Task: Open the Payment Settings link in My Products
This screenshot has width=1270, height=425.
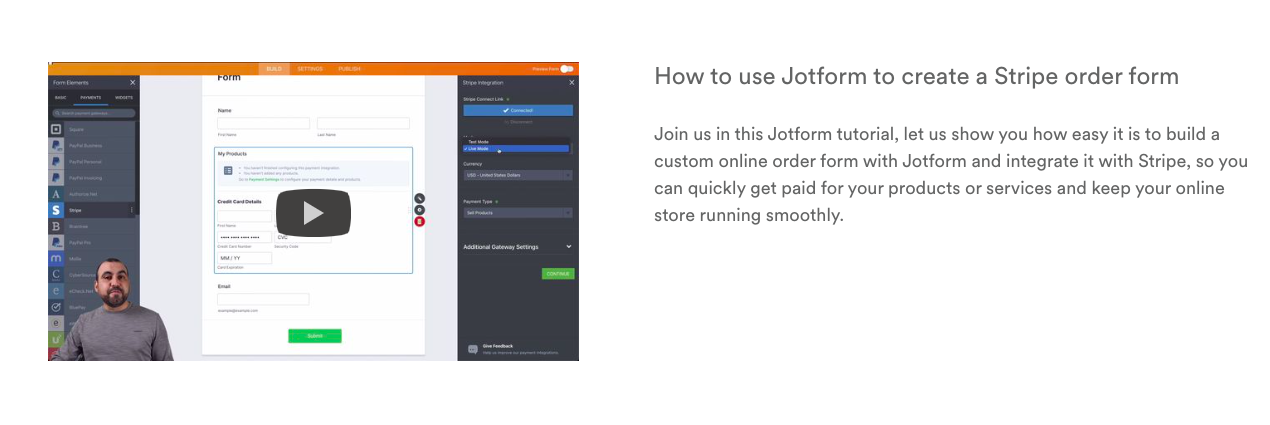Action: tap(265, 179)
